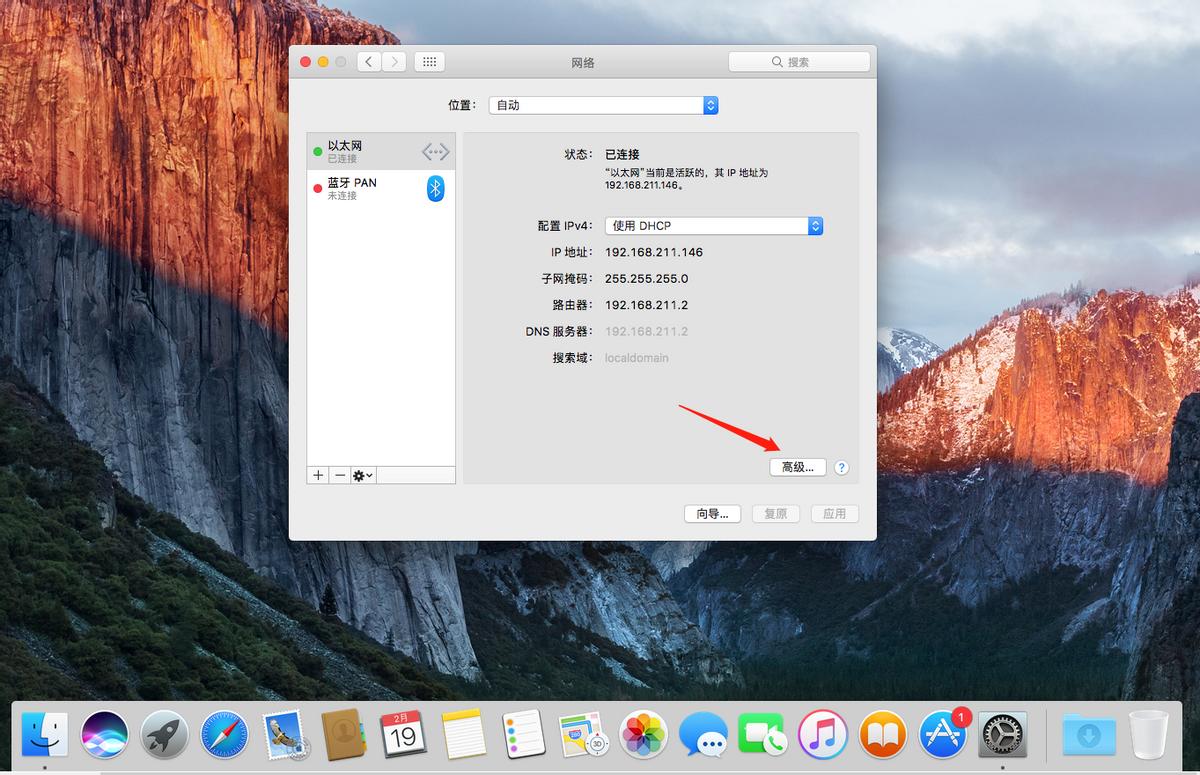Open the help question mark button
This screenshot has height=775, width=1200.
[x=841, y=467]
